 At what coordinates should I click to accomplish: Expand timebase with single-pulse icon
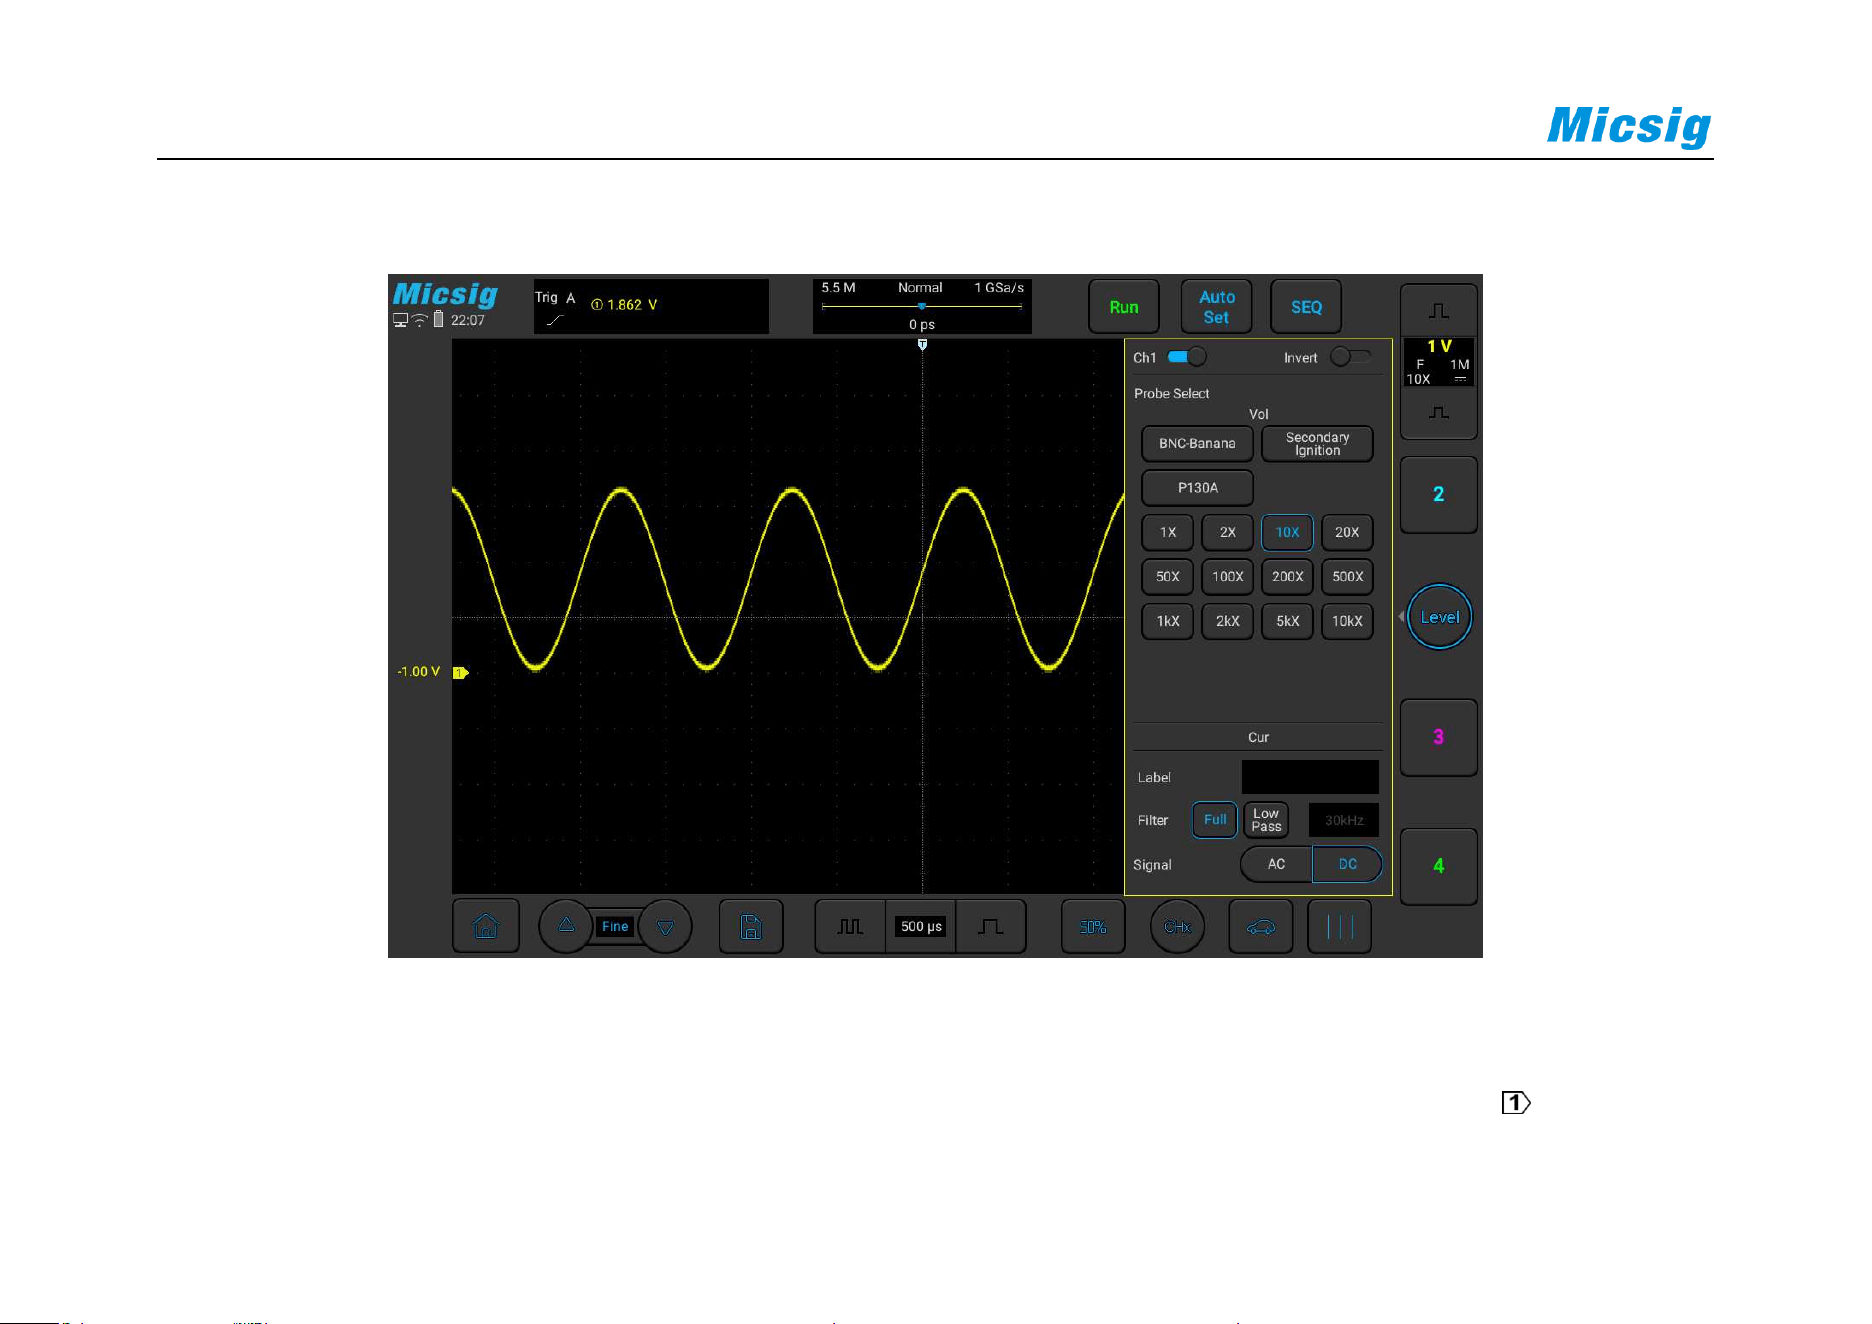click(x=991, y=926)
